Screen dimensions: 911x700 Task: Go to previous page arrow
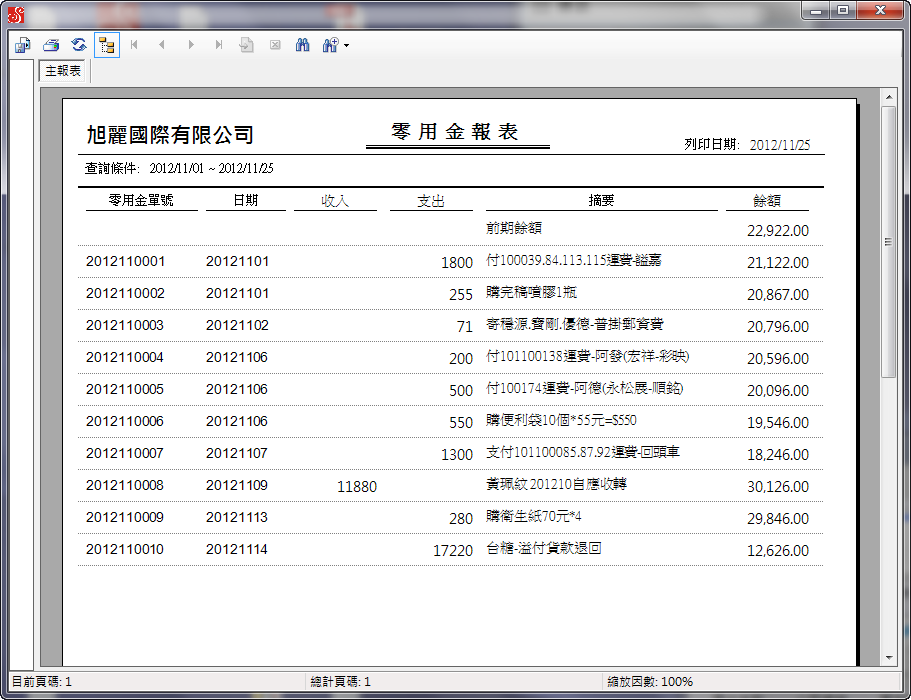pyautogui.click(x=162, y=45)
